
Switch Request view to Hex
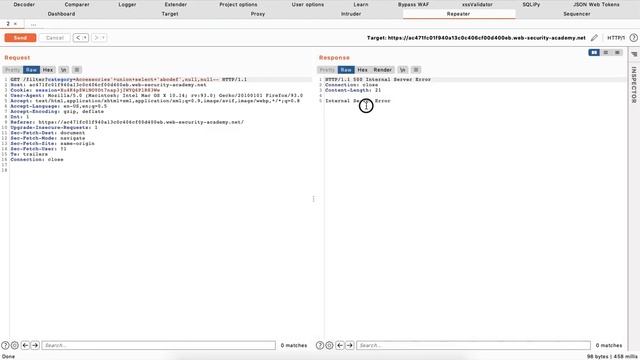48,70
